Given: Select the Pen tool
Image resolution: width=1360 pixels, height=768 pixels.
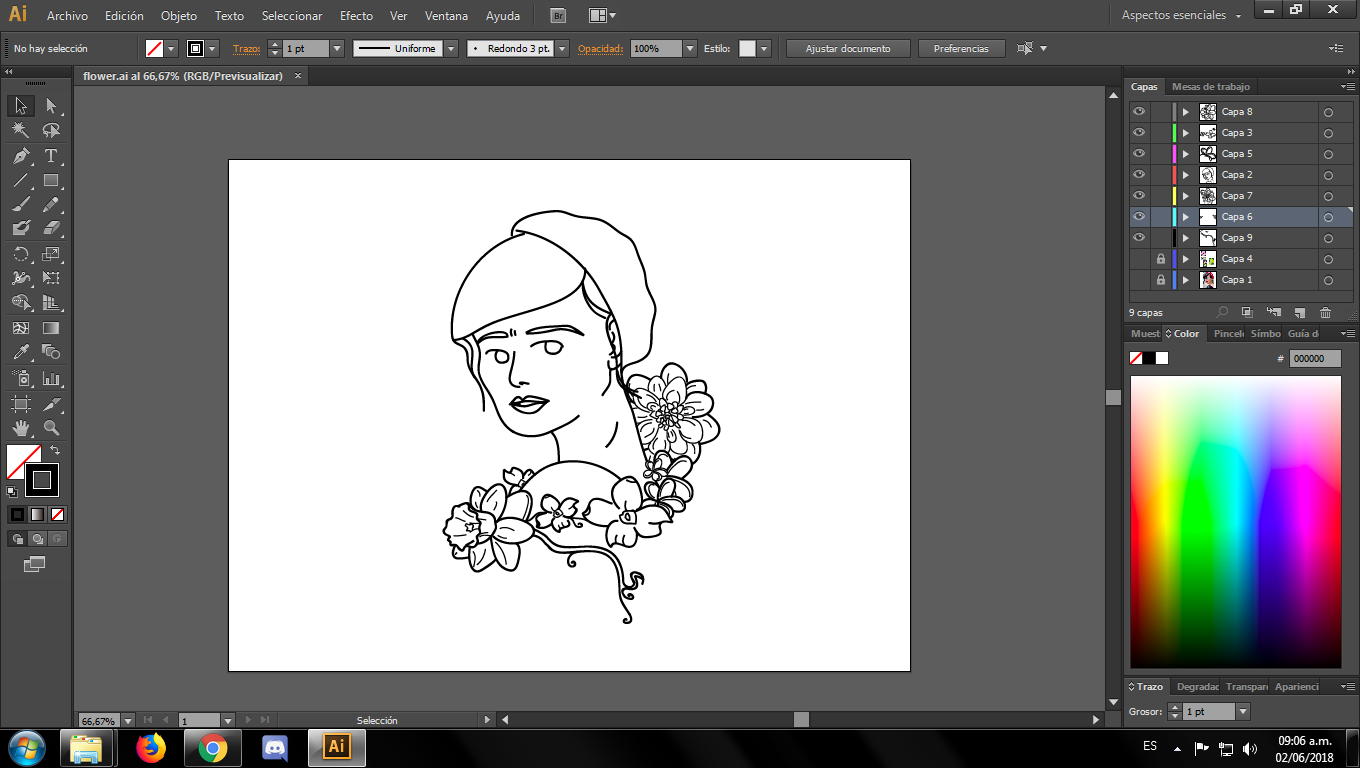Looking at the screenshot, I should (x=20, y=156).
